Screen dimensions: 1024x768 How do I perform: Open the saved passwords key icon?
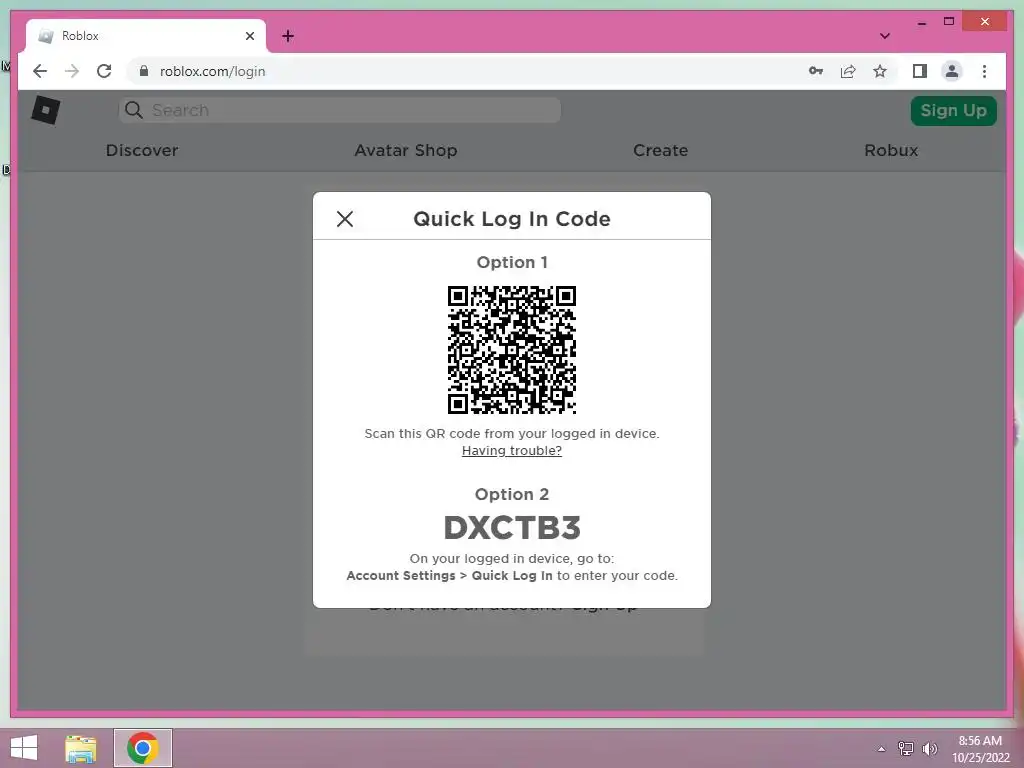[x=816, y=71]
